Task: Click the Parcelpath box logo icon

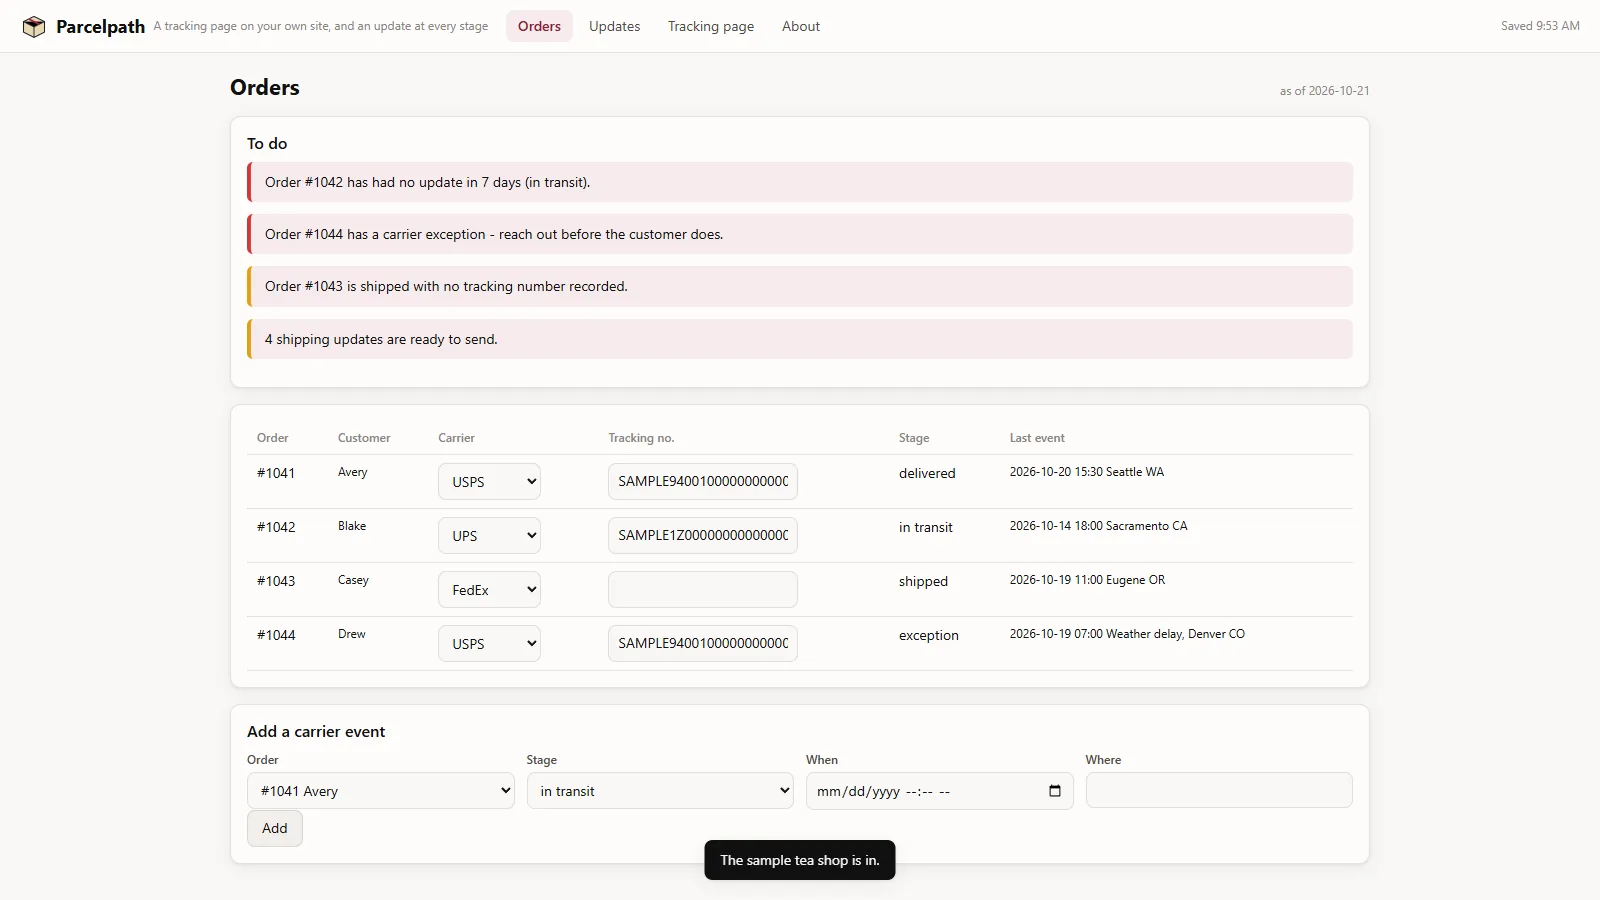Action: [x=34, y=27]
